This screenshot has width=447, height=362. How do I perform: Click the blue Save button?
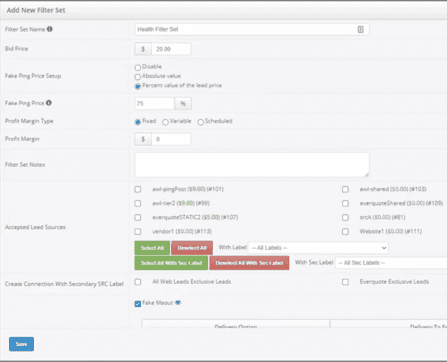[x=21, y=344]
